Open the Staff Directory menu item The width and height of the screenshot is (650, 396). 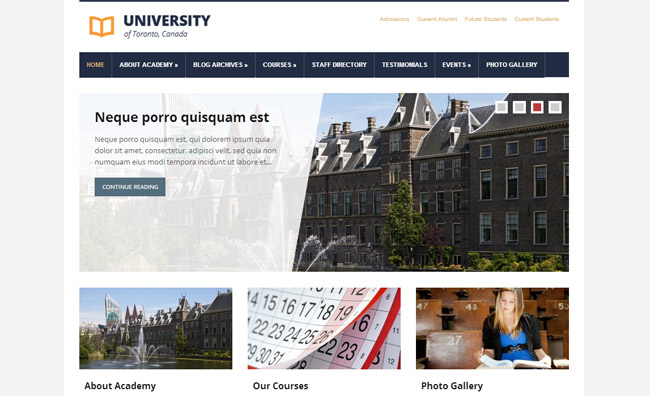339,65
